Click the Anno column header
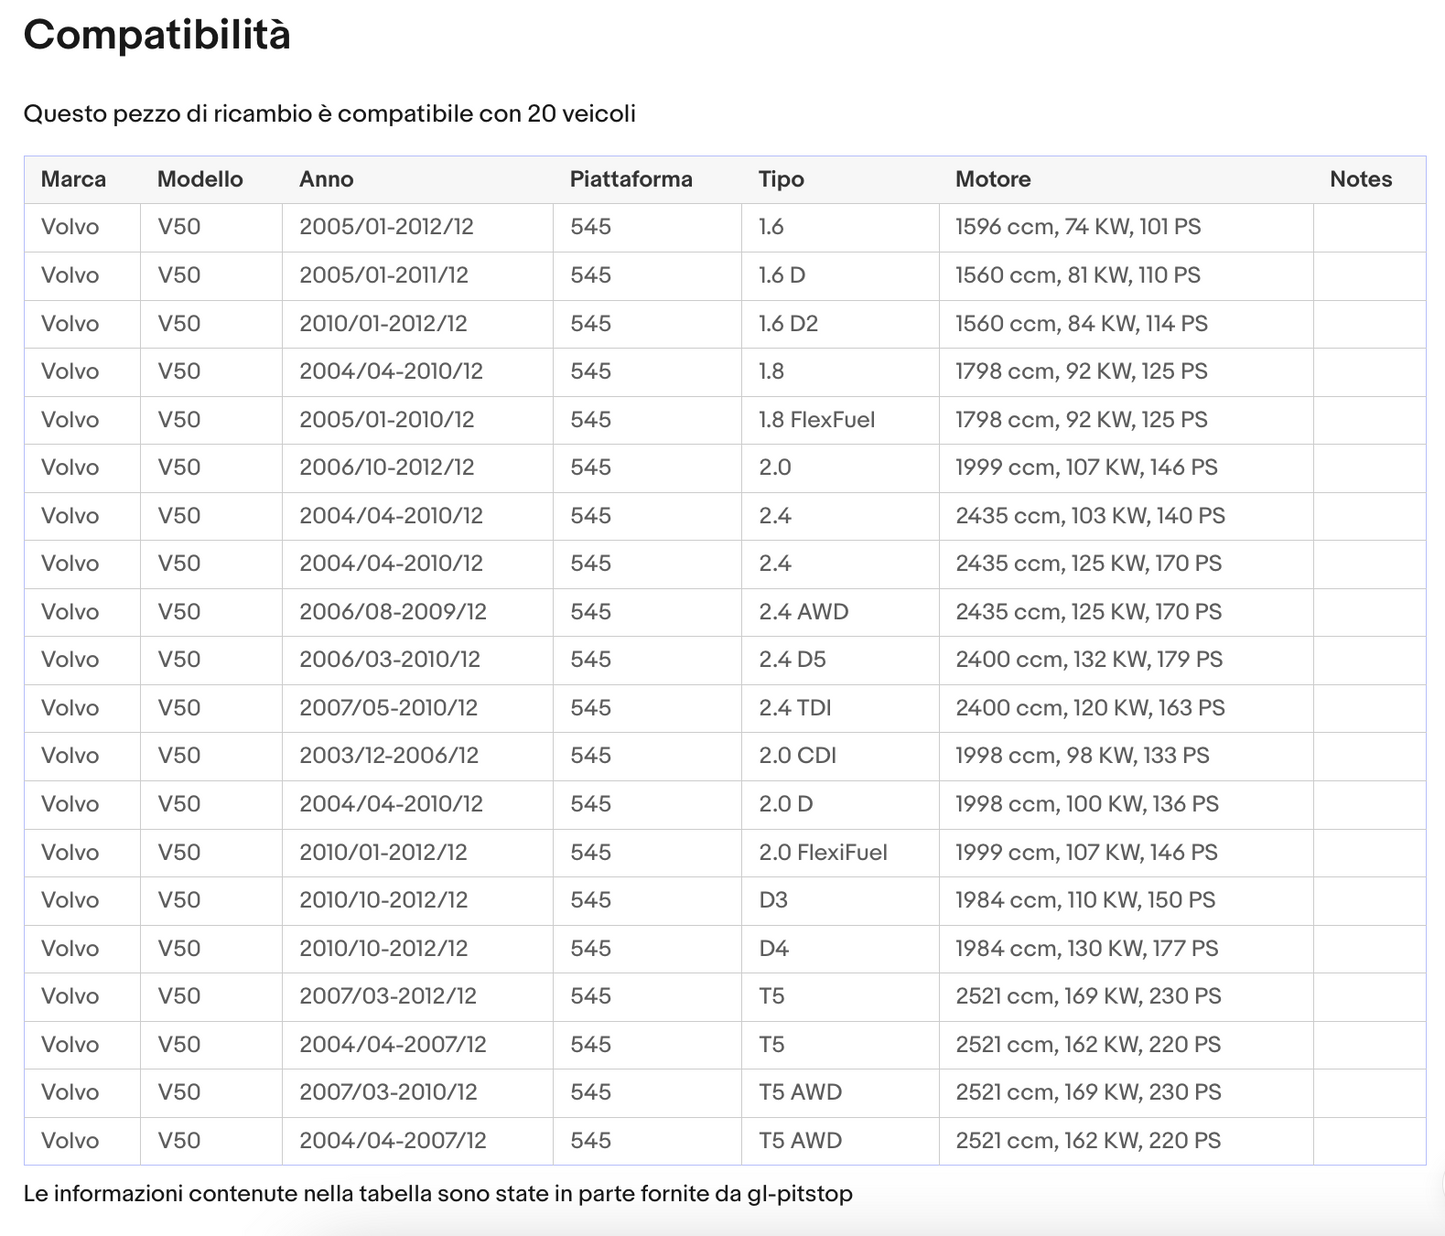The width and height of the screenshot is (1445, 1236). click(326, 179)
